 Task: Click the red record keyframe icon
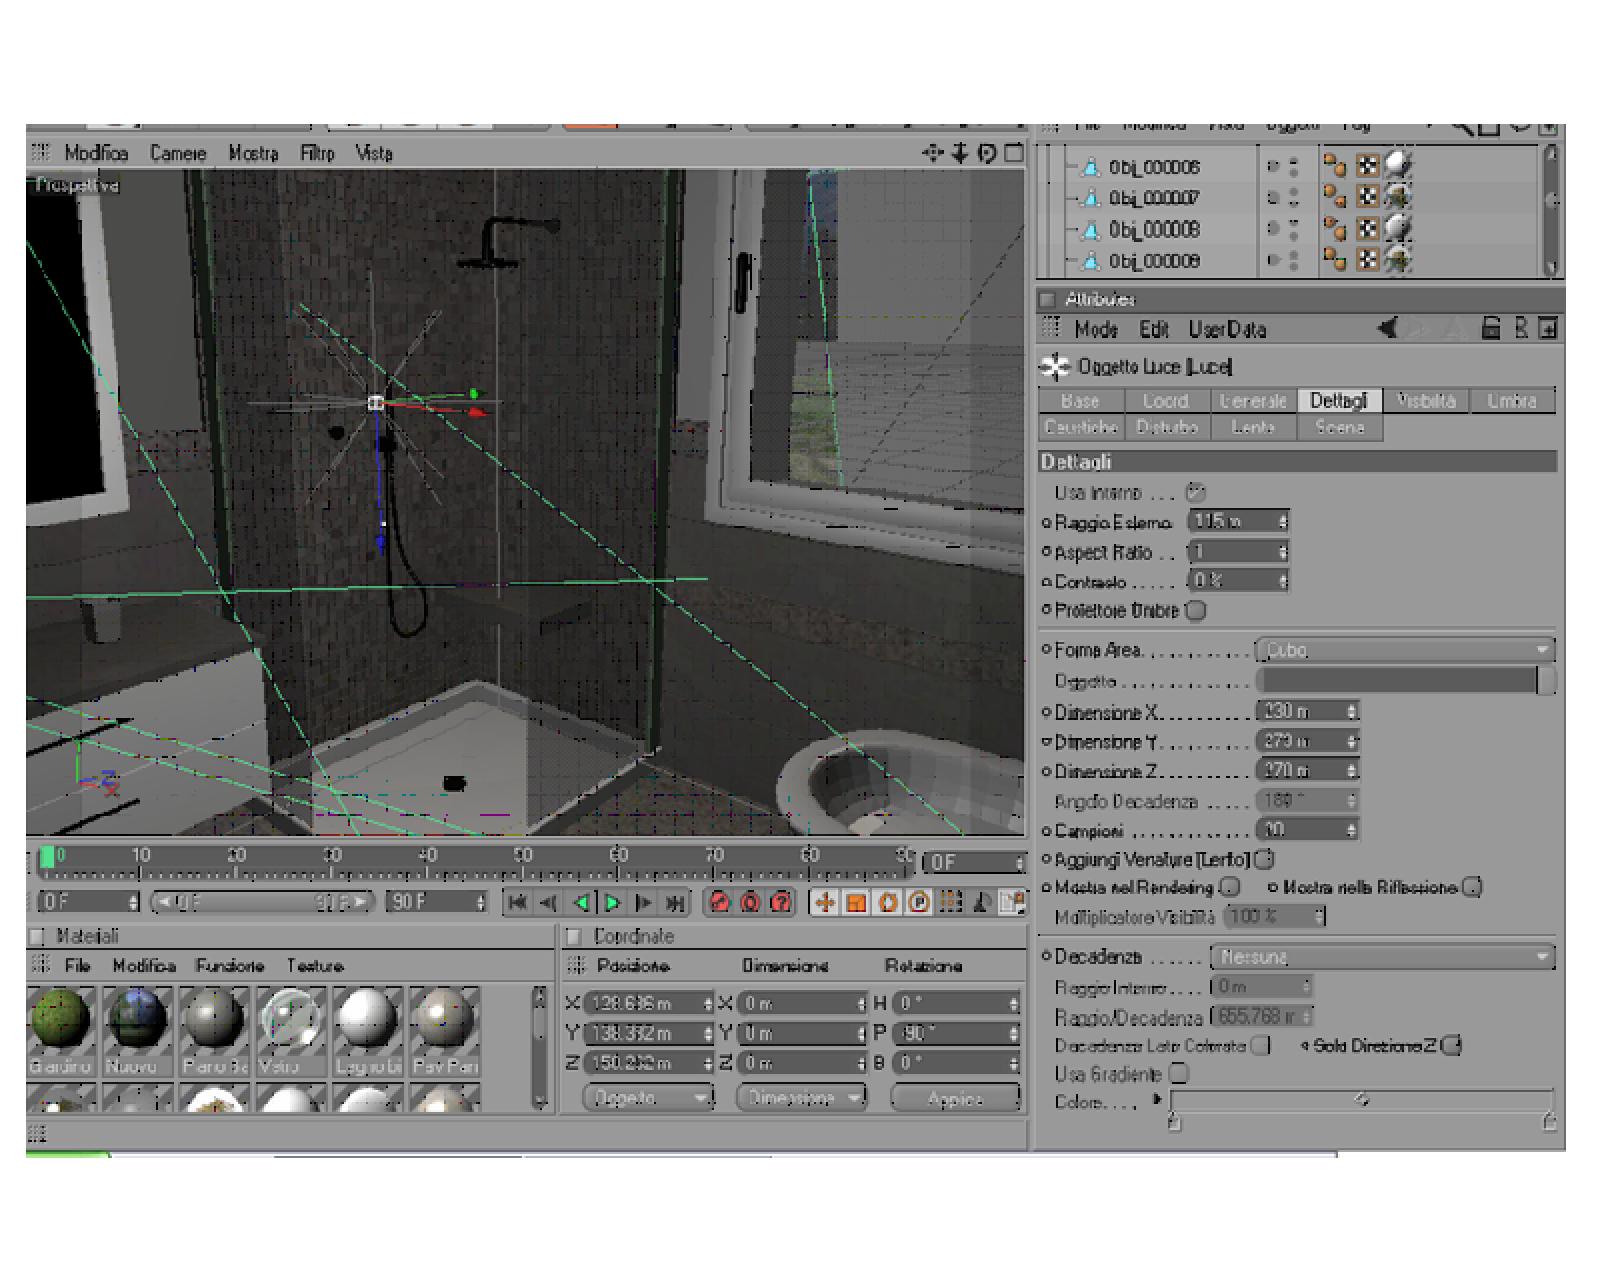click(719, 903)
